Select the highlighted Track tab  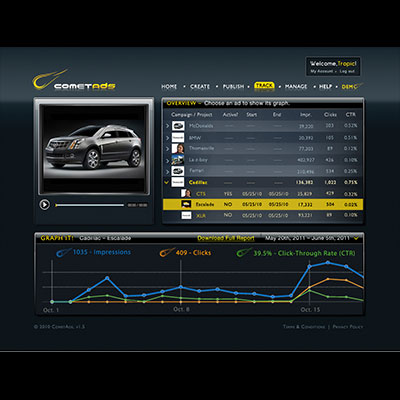[x=264, y=86]
